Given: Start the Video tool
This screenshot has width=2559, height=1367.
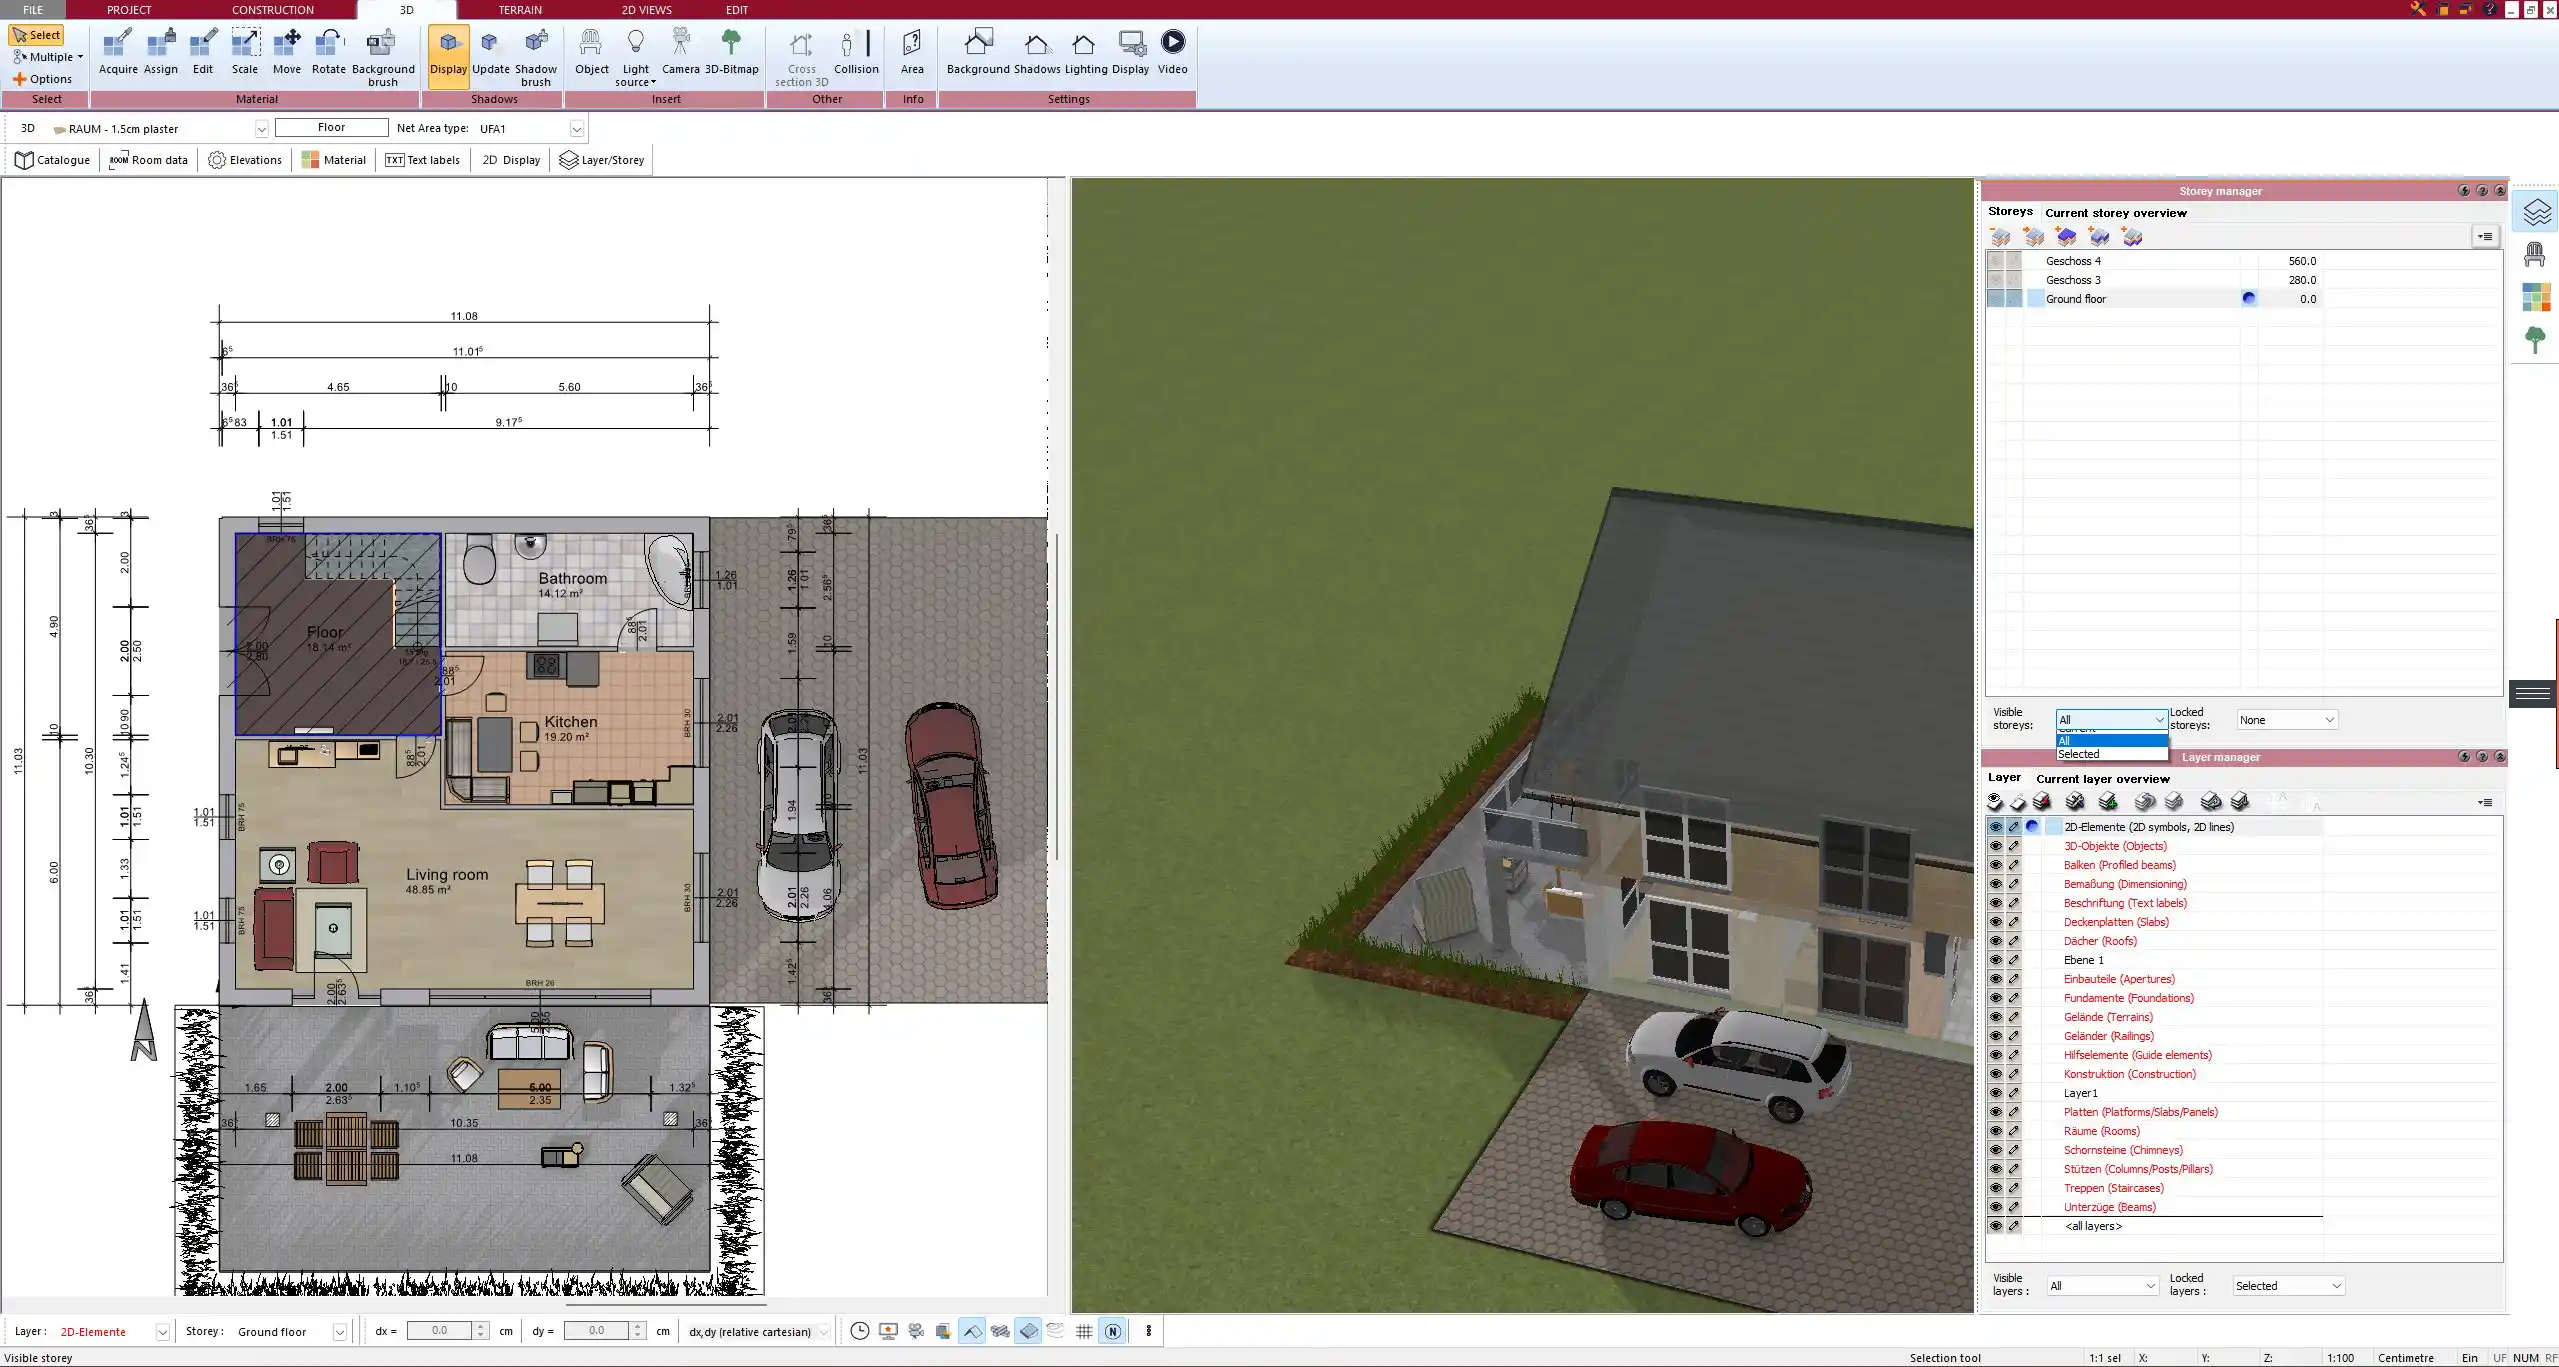Looking at the screenshot, I should pos(1173,53).
